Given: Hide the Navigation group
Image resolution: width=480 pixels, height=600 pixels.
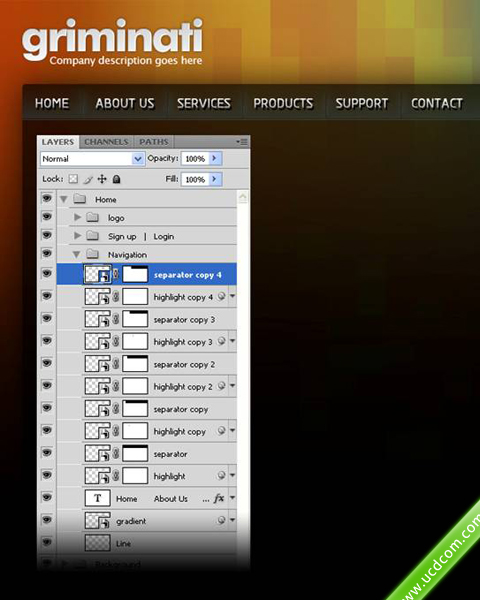Looking at the screenshot, I should coord(47,253).
